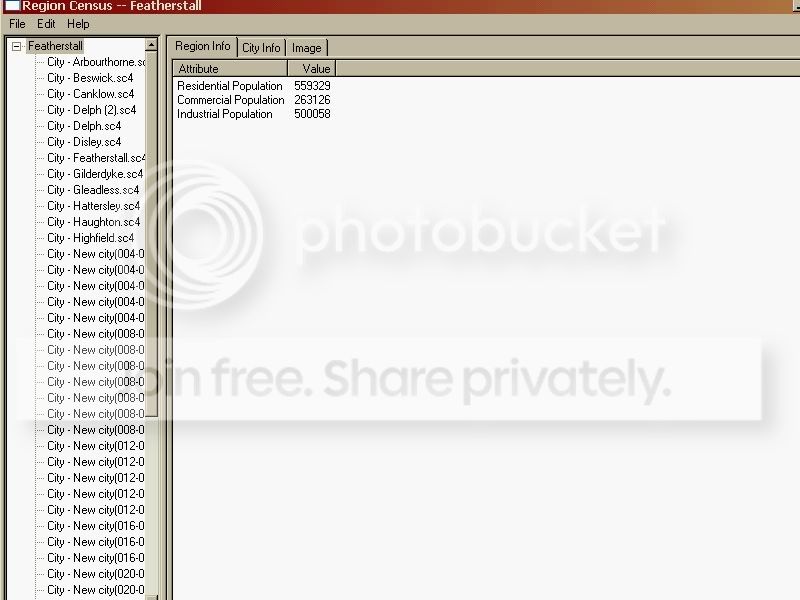This screenshot has width=800, height=600.
Task: Select City - Delph (2).sc4 entry
Action: tap(91, 110)
